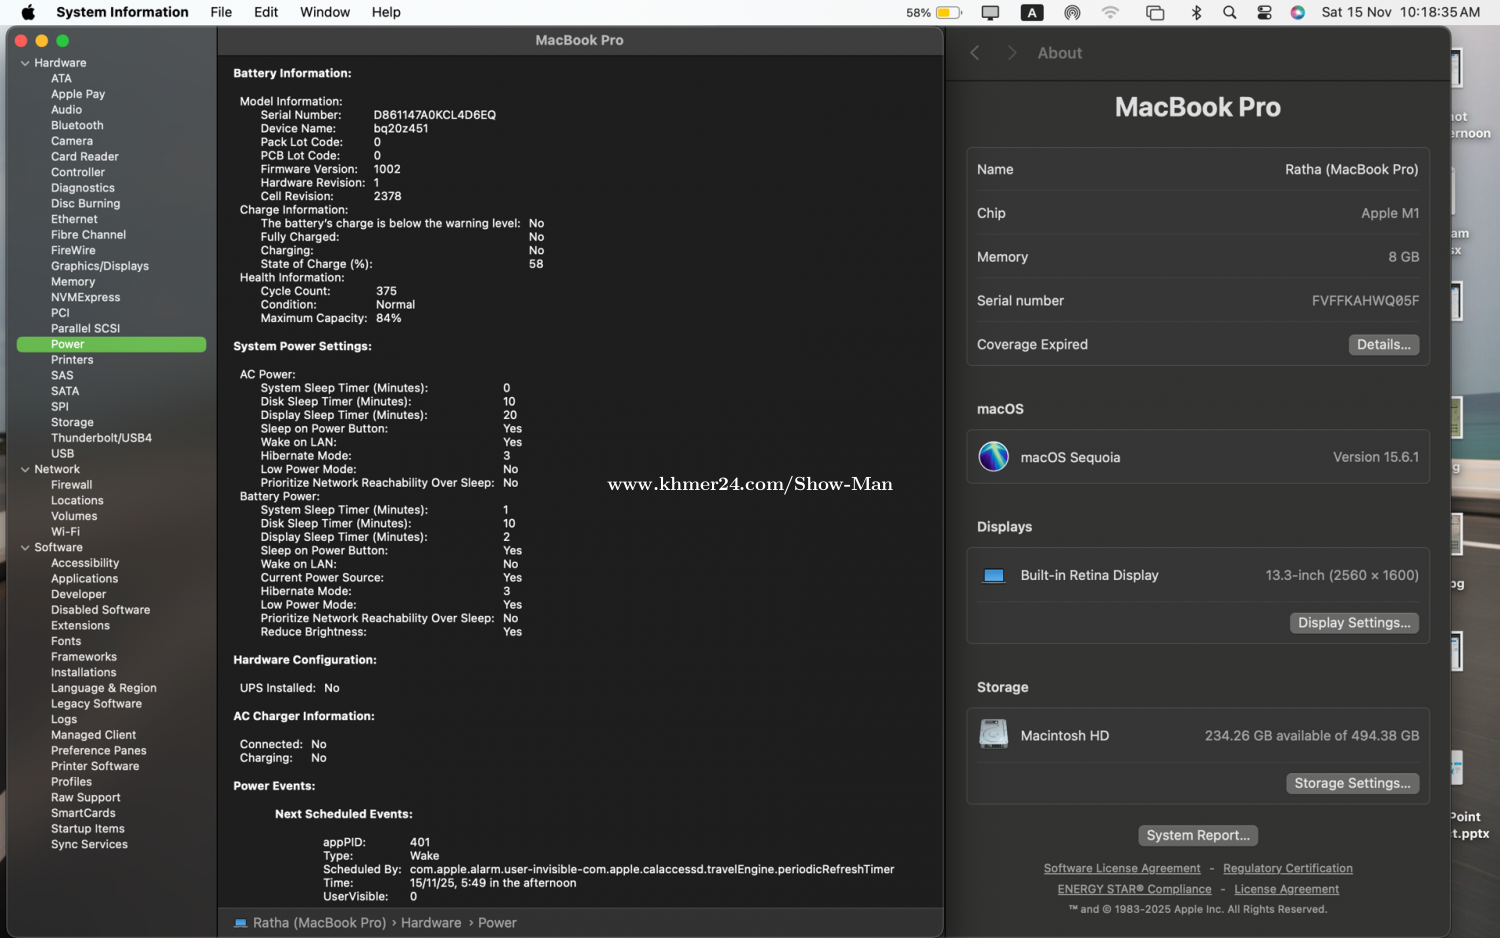Click the System Report button
Viewport: 1500px width, 938px height.
click(x=1197, y=835)
